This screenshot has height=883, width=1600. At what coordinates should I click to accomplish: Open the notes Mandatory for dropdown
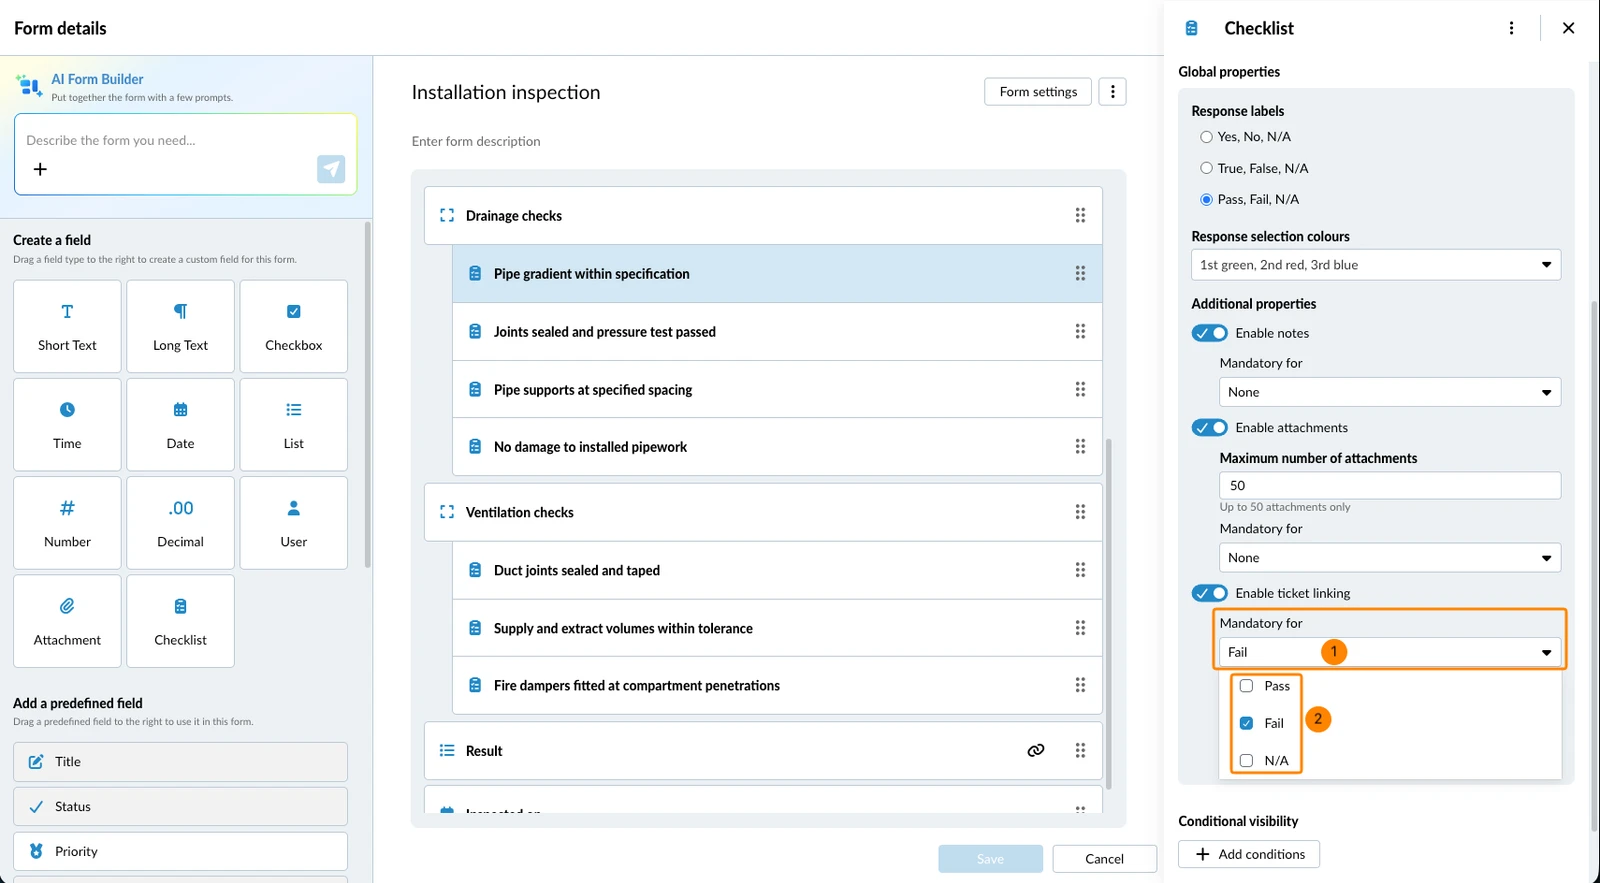click(x=1390, y=392)
